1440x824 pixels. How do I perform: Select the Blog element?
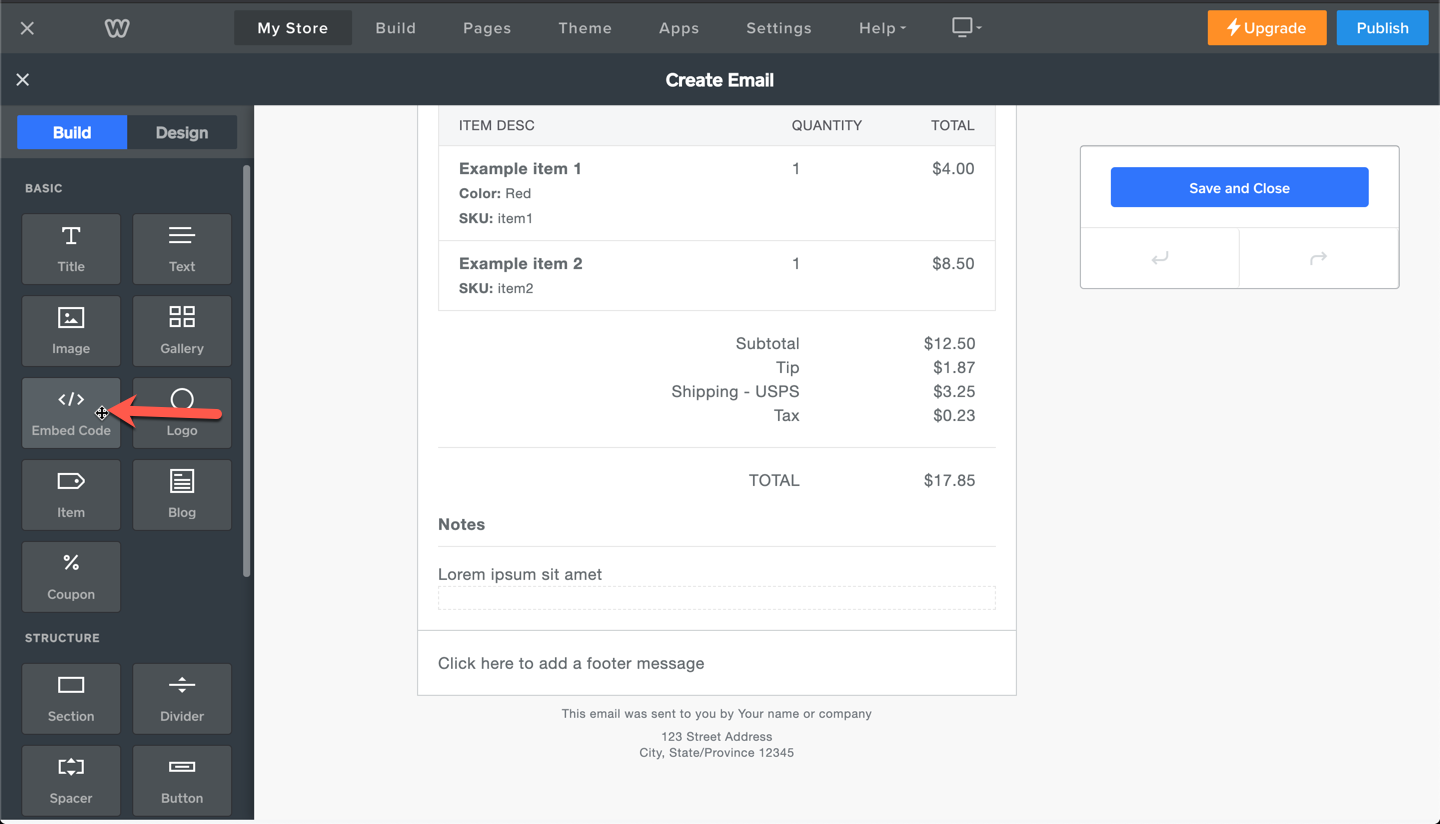(182, 495)
